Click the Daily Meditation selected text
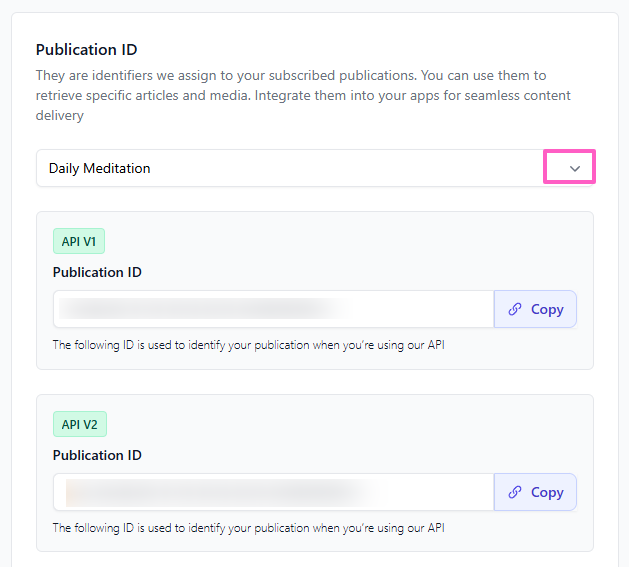 click(x=100, y=168)
